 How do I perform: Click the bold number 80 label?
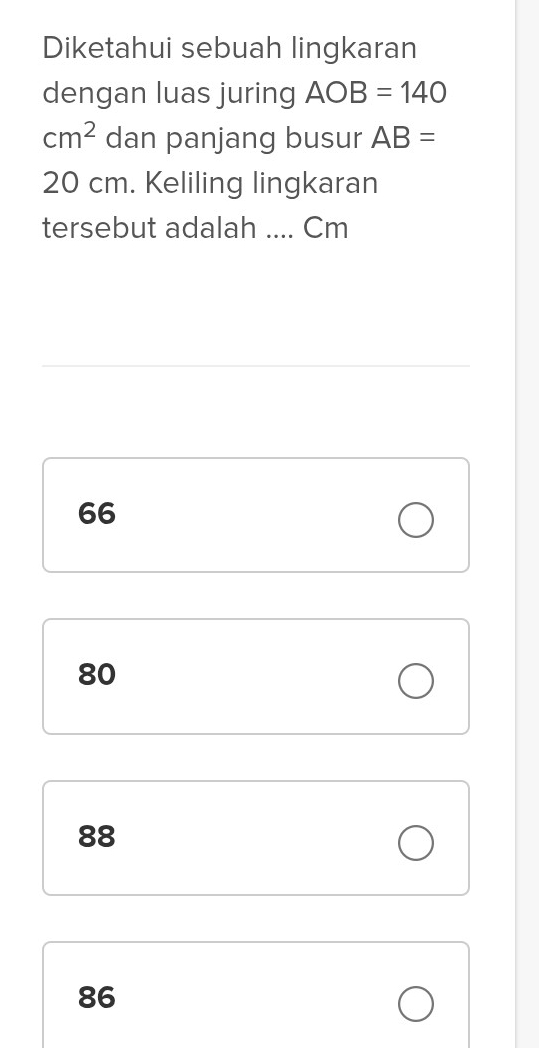click(97, 674)
